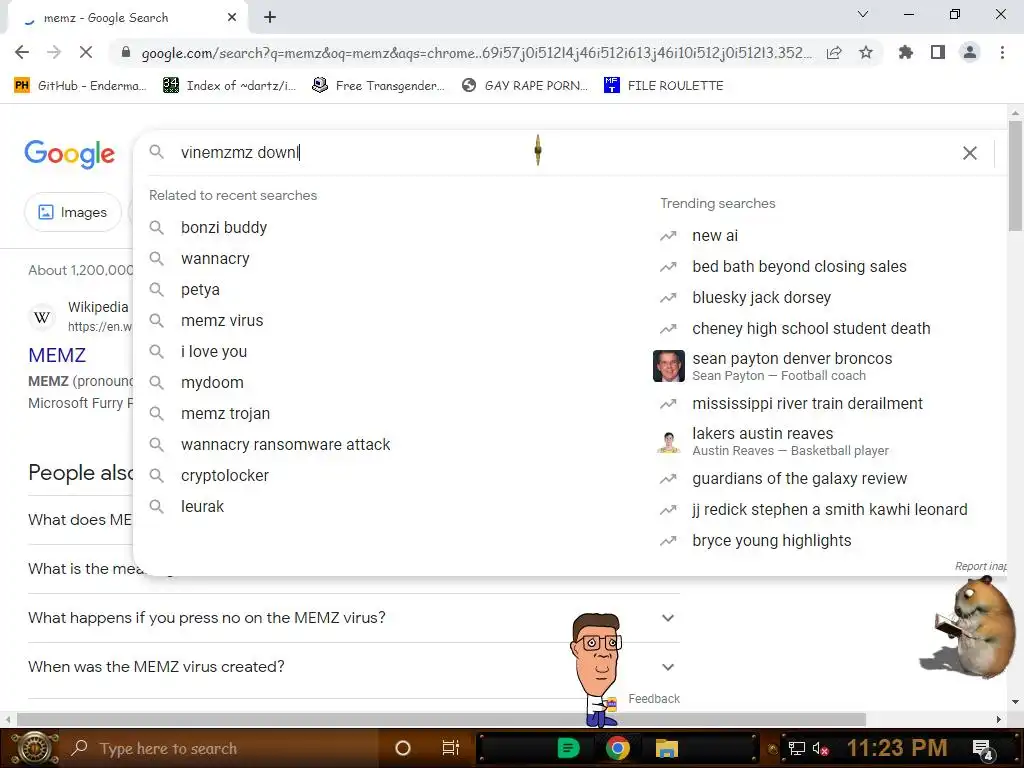Open GitHub Enderman bookmark
The width and height of the screenshot is (1024, 768).
(80, 86)
